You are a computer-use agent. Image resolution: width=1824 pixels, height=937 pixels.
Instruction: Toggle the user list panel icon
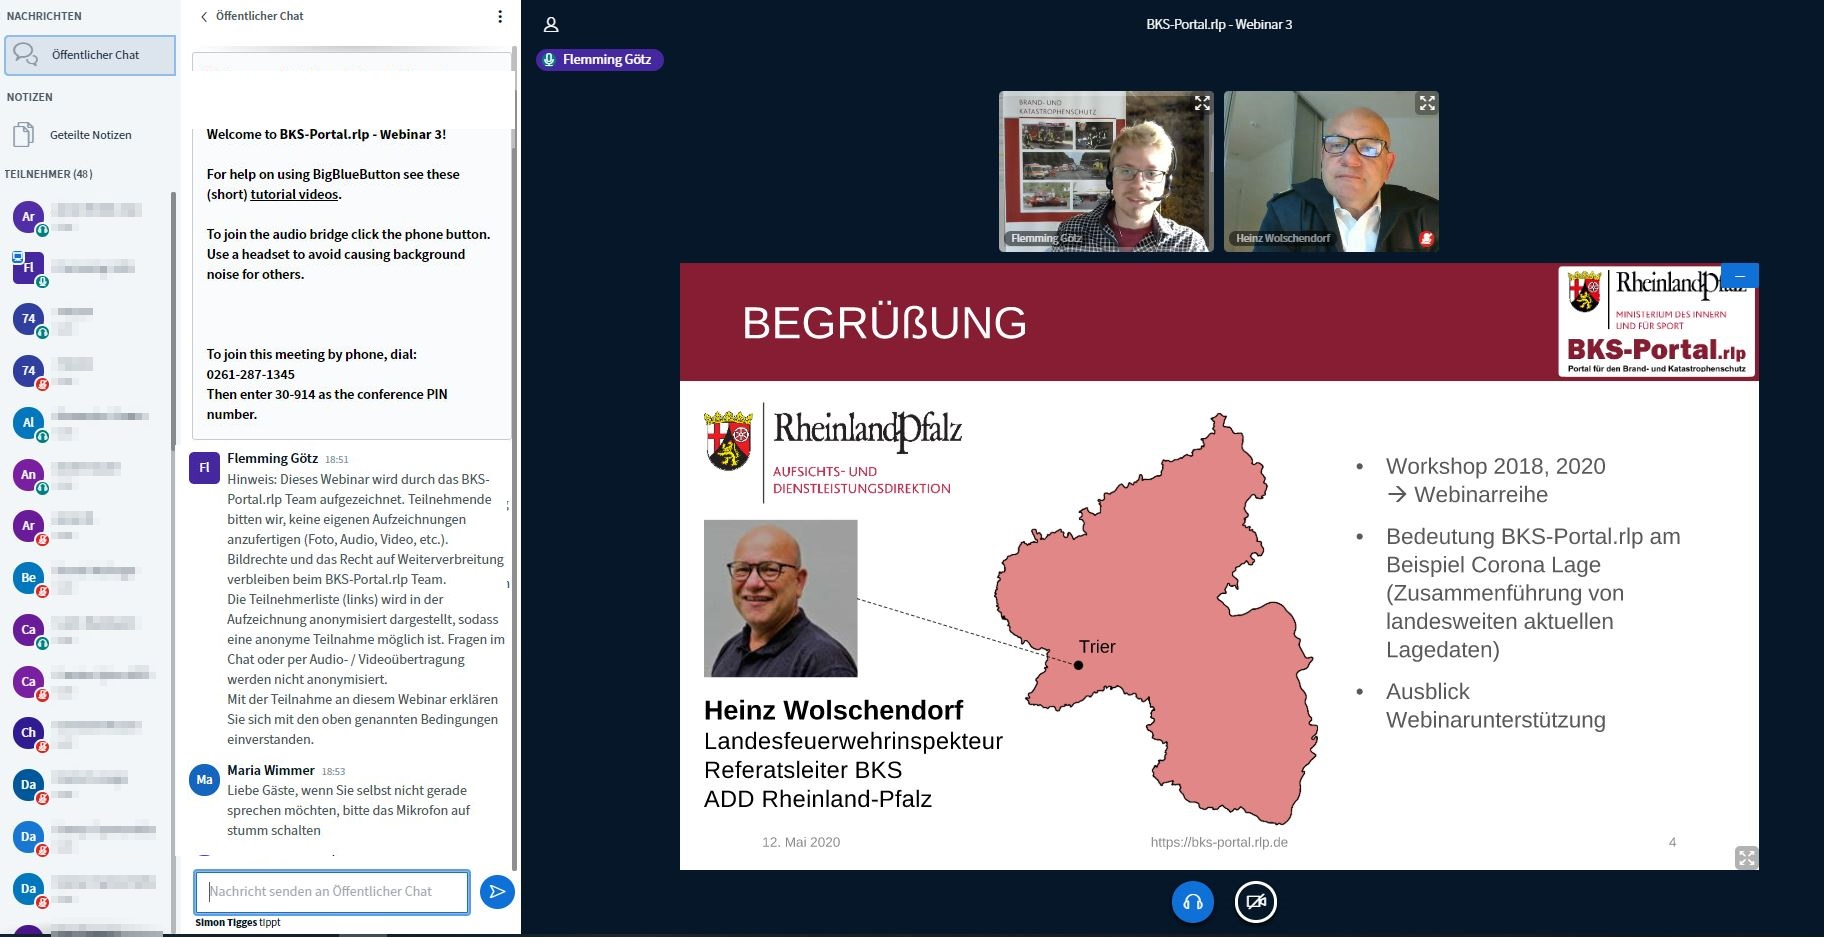pos(551,25)
